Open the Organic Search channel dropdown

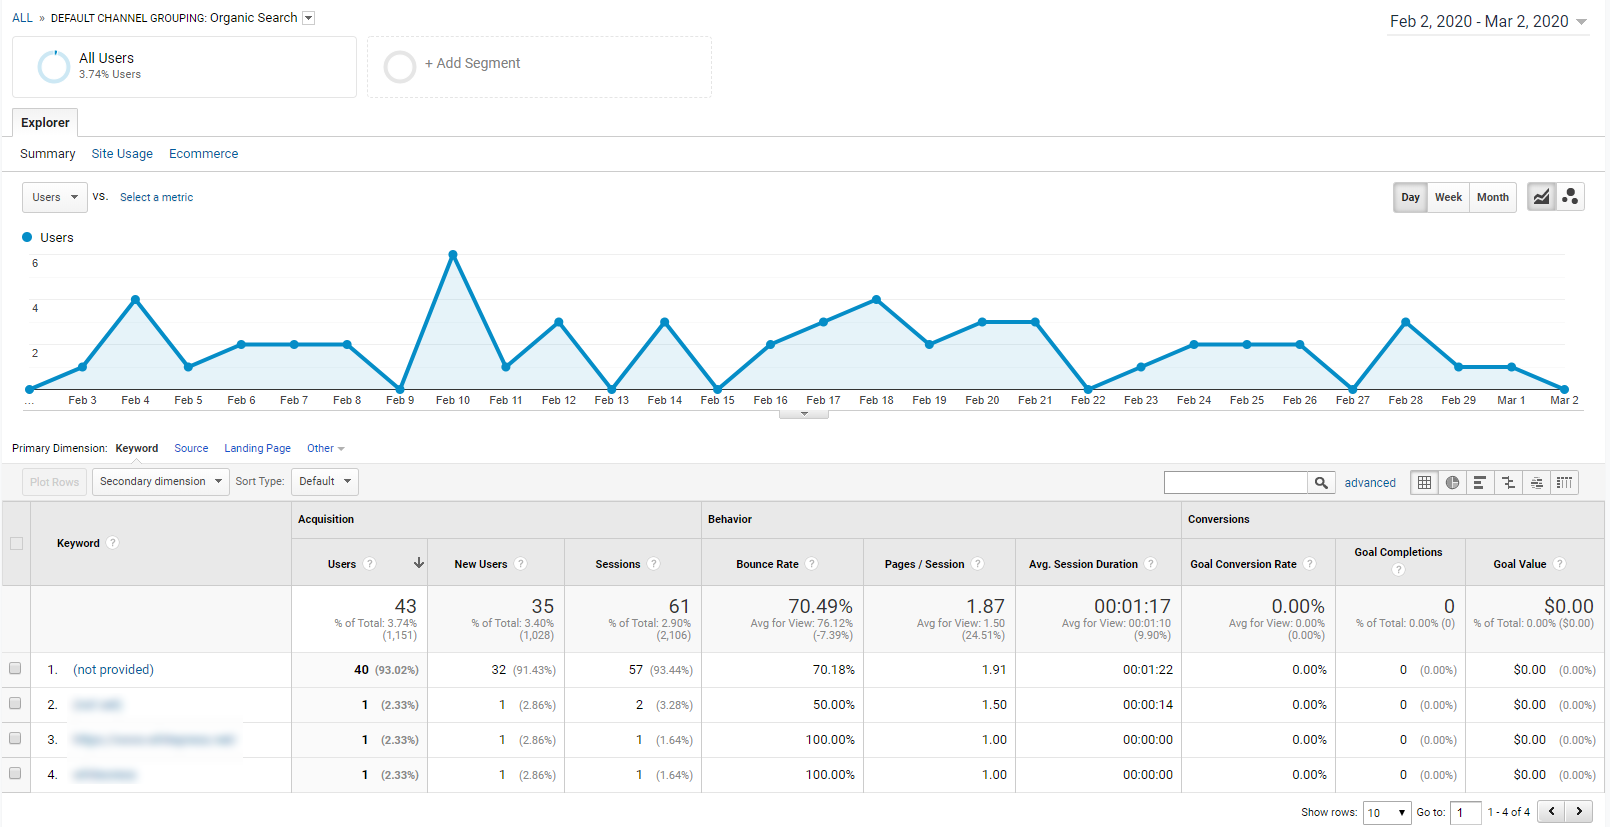308,18
